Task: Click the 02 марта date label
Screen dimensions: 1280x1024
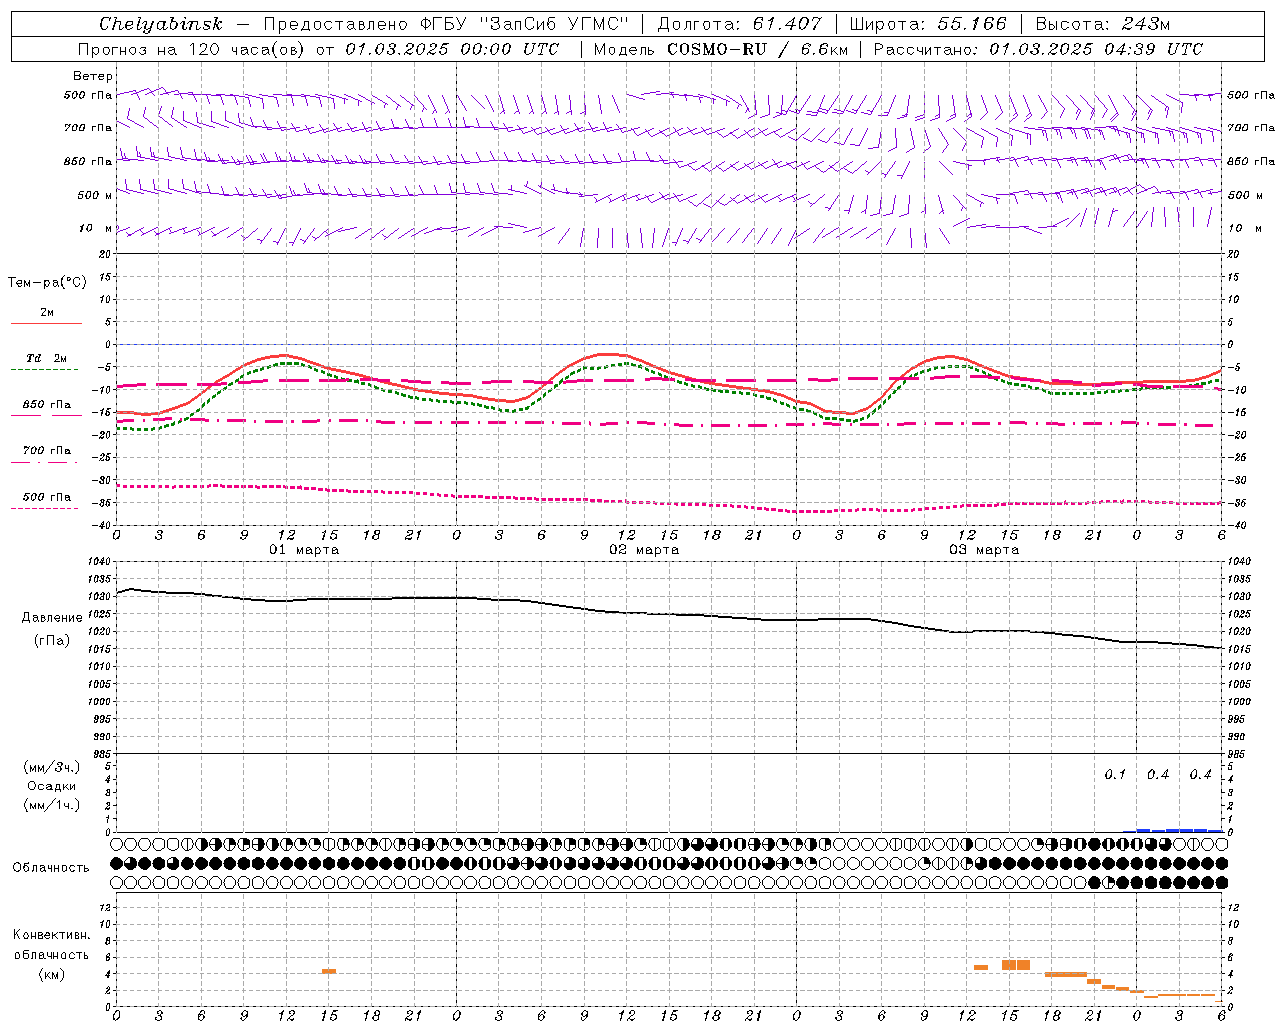Action: click(644, 549)
